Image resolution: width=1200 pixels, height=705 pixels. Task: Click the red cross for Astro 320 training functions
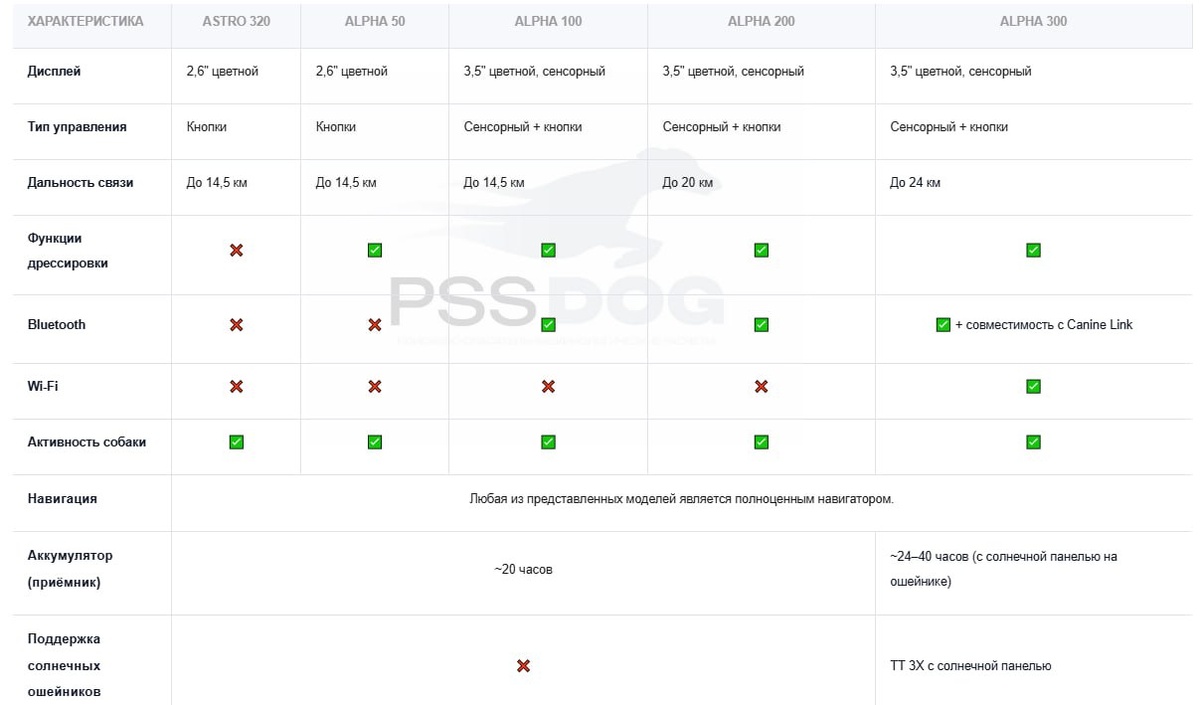pos(236,250)
